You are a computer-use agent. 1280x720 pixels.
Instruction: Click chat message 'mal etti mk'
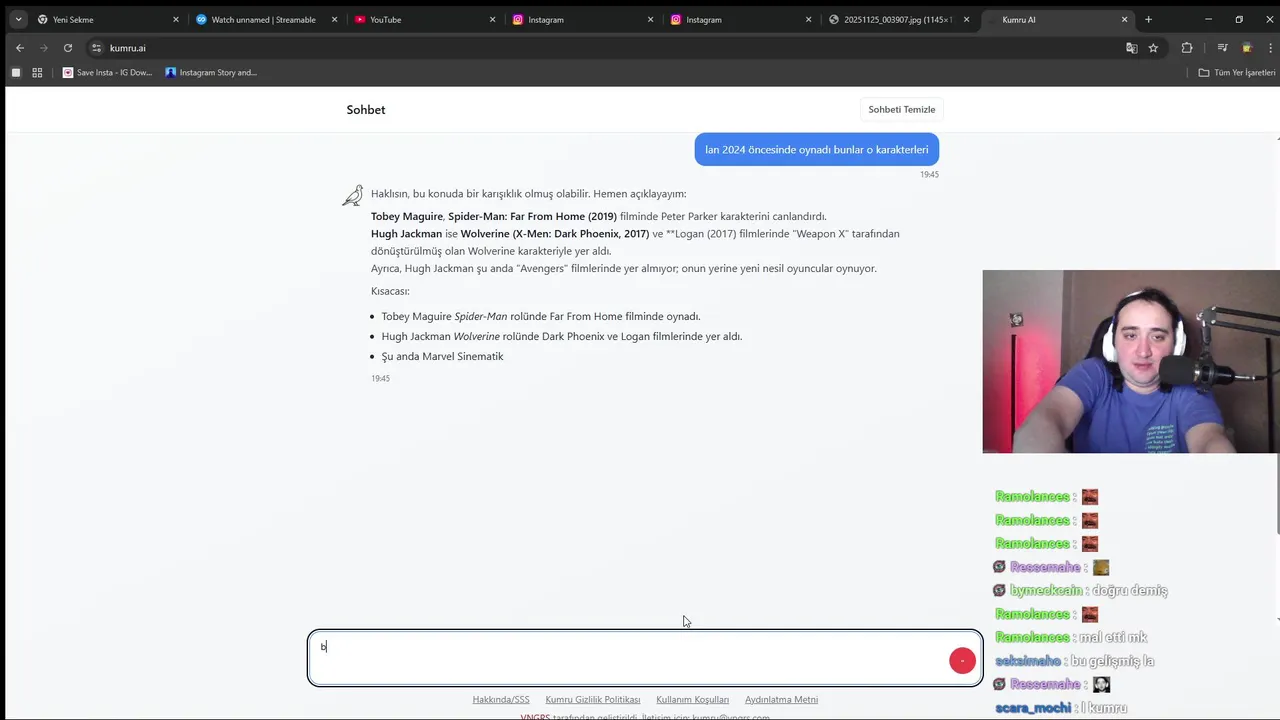coord(1113,637)
